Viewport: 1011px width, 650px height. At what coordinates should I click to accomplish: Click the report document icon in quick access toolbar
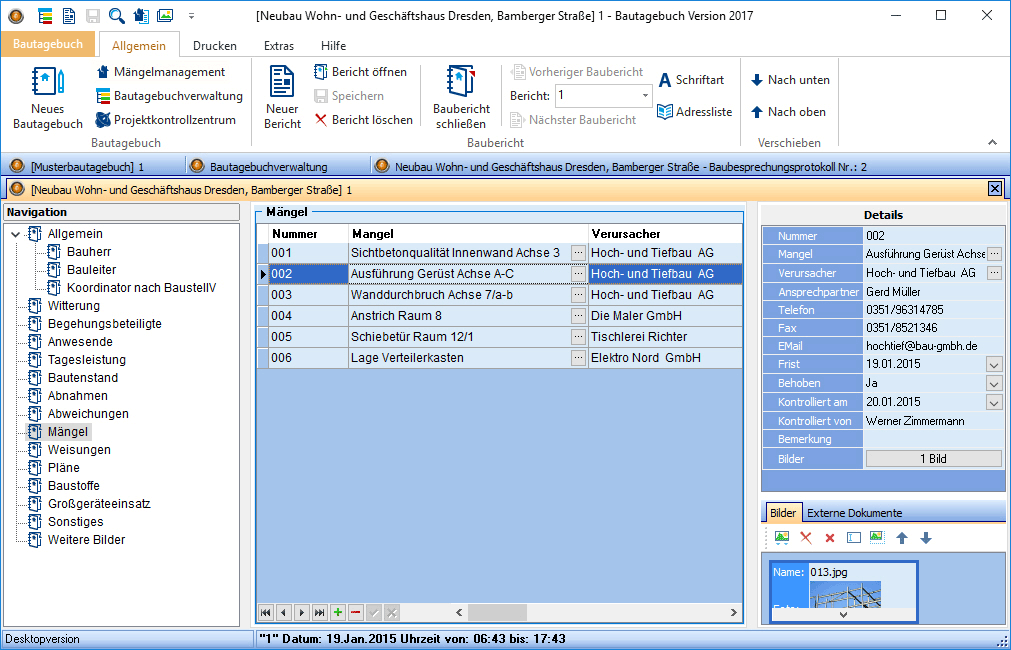pos(68,15)
